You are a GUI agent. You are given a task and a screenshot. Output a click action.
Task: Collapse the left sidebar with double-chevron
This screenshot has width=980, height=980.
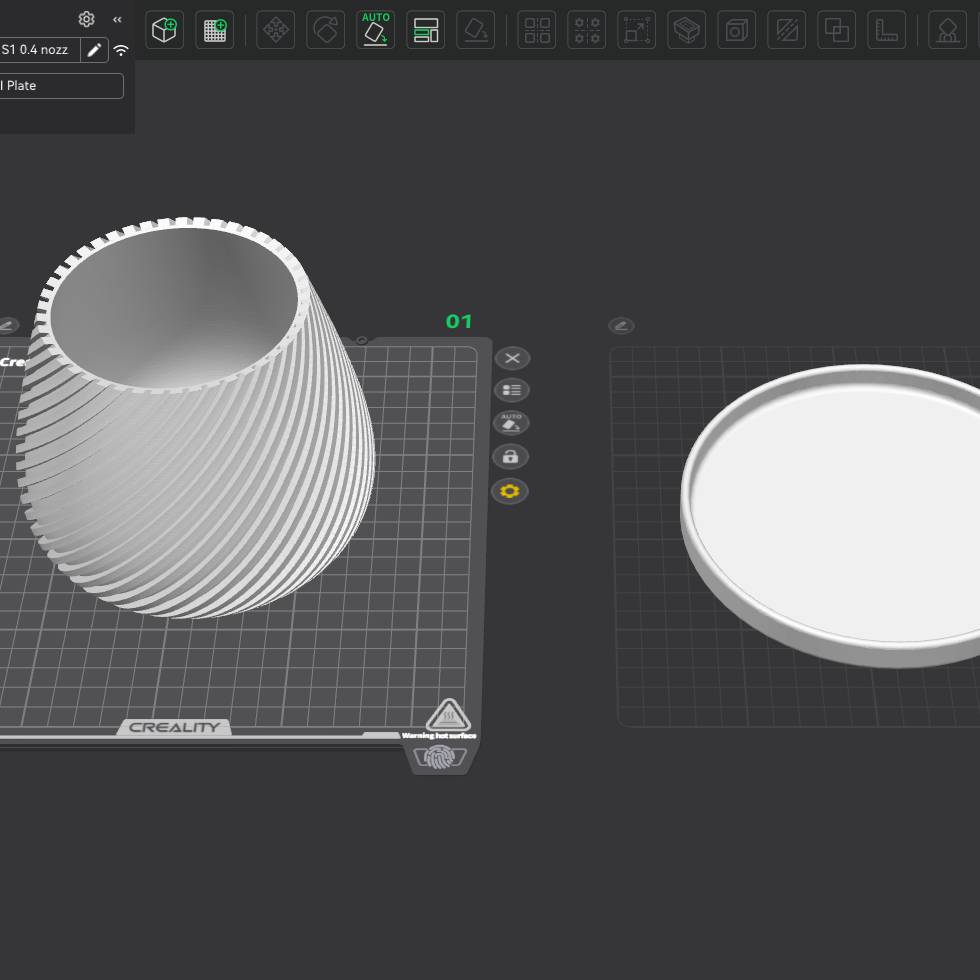point(117,19)
